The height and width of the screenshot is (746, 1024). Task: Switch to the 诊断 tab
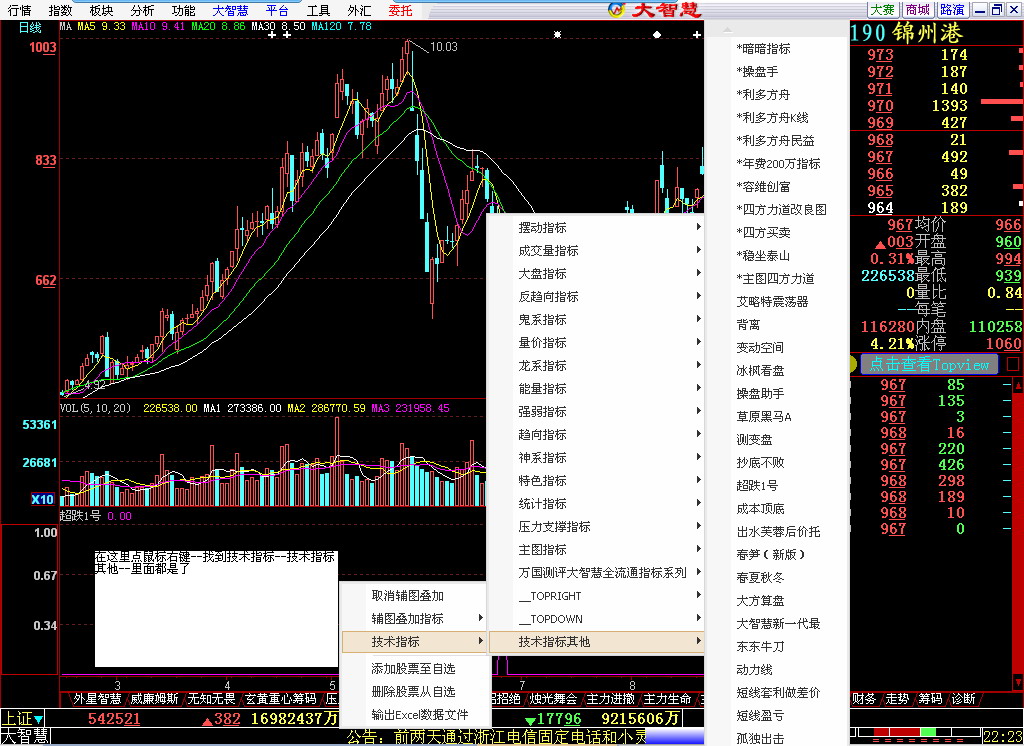tap(964, 699)
